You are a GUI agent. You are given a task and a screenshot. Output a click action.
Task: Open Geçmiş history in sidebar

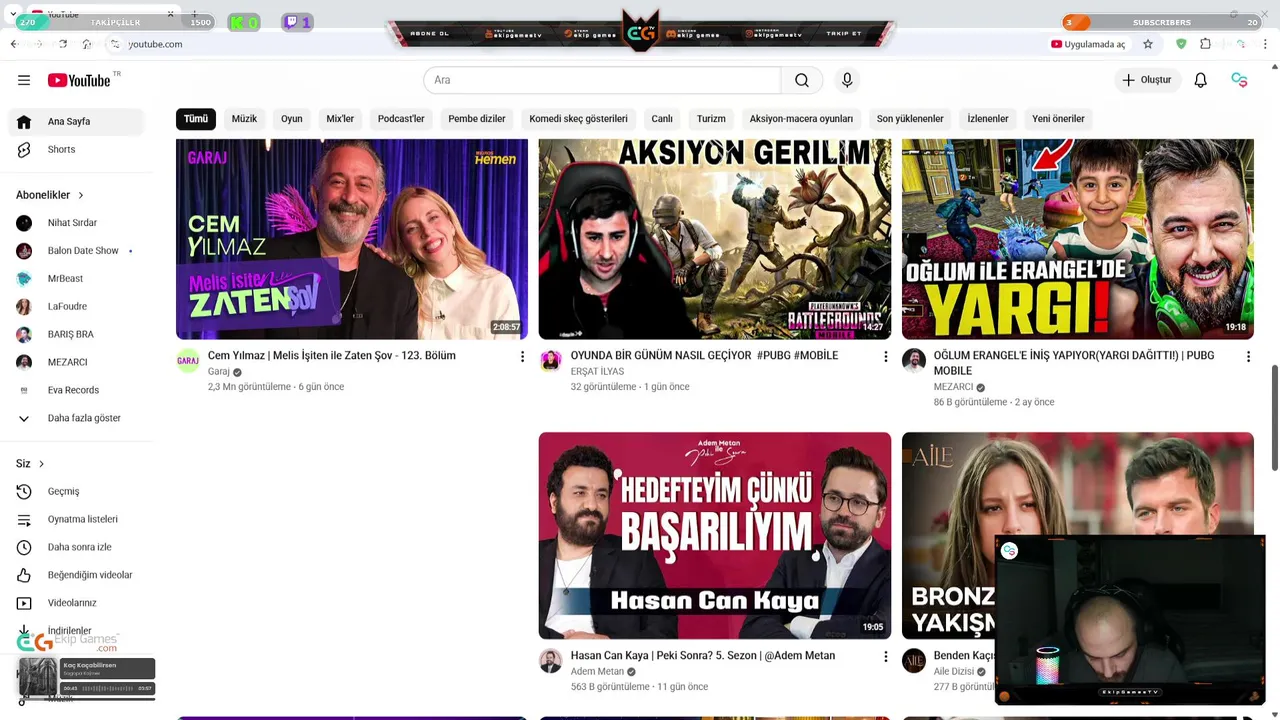77,491
